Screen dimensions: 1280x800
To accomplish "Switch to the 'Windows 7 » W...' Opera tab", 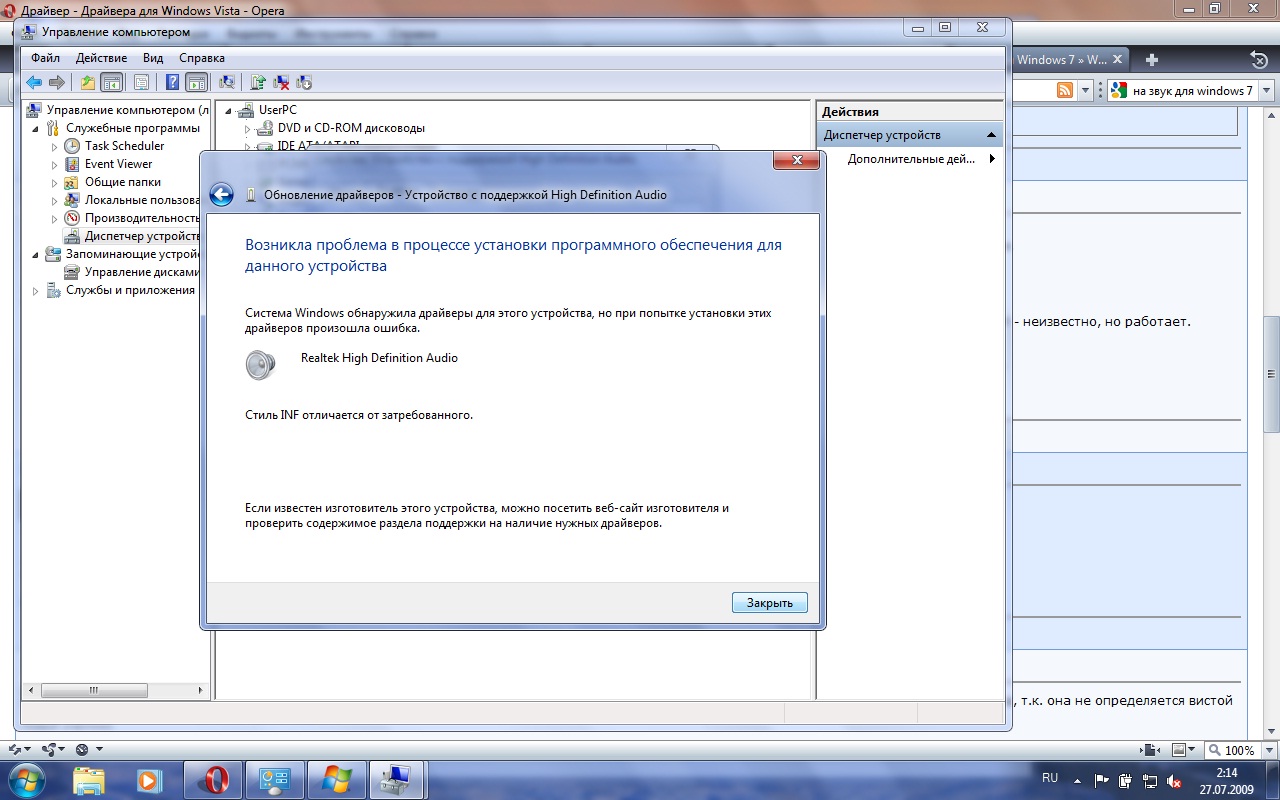I will 1070,59.
